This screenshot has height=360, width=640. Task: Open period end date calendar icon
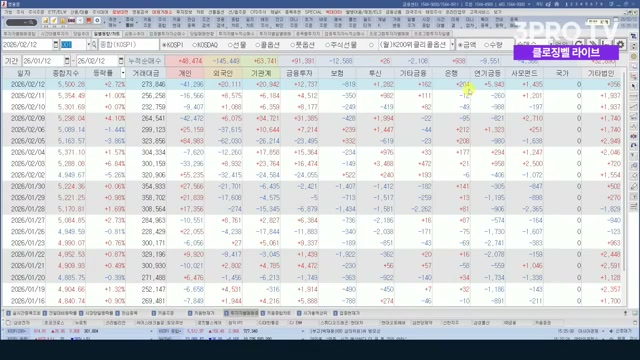pyautogui.click(x=121, y=61)
